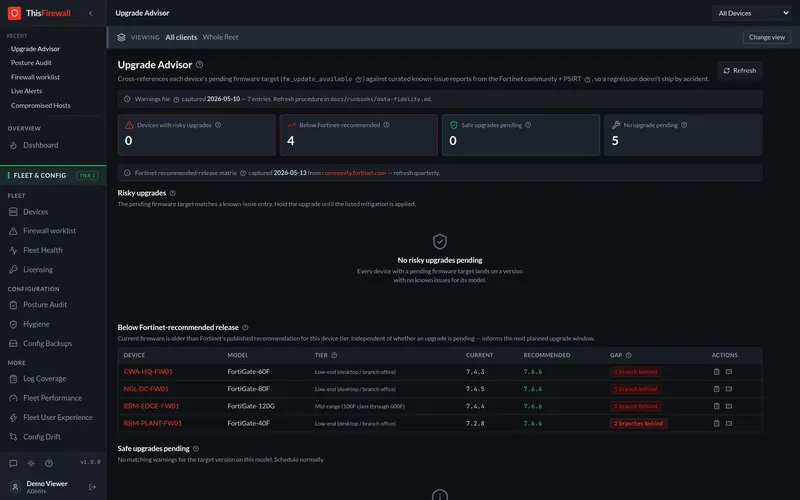Log out with the sign-out icon
This screenshot has width=800, height=500.
92,487
